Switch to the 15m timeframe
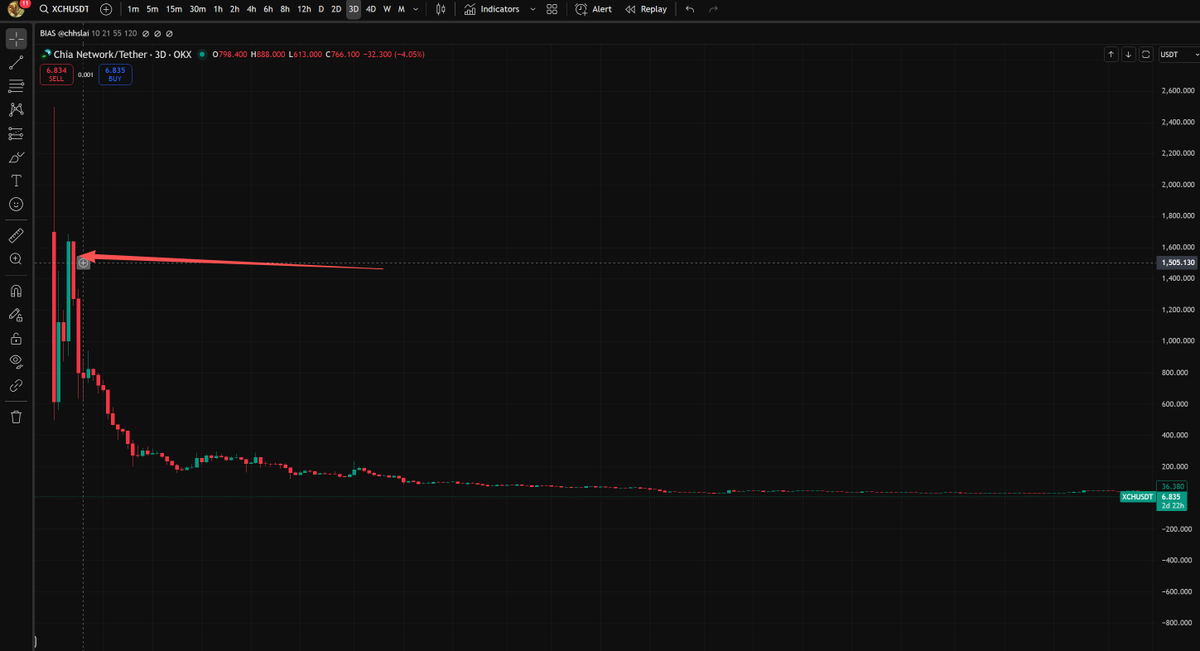The height and width of the screenshot is (651, 1200). [174, 9]
